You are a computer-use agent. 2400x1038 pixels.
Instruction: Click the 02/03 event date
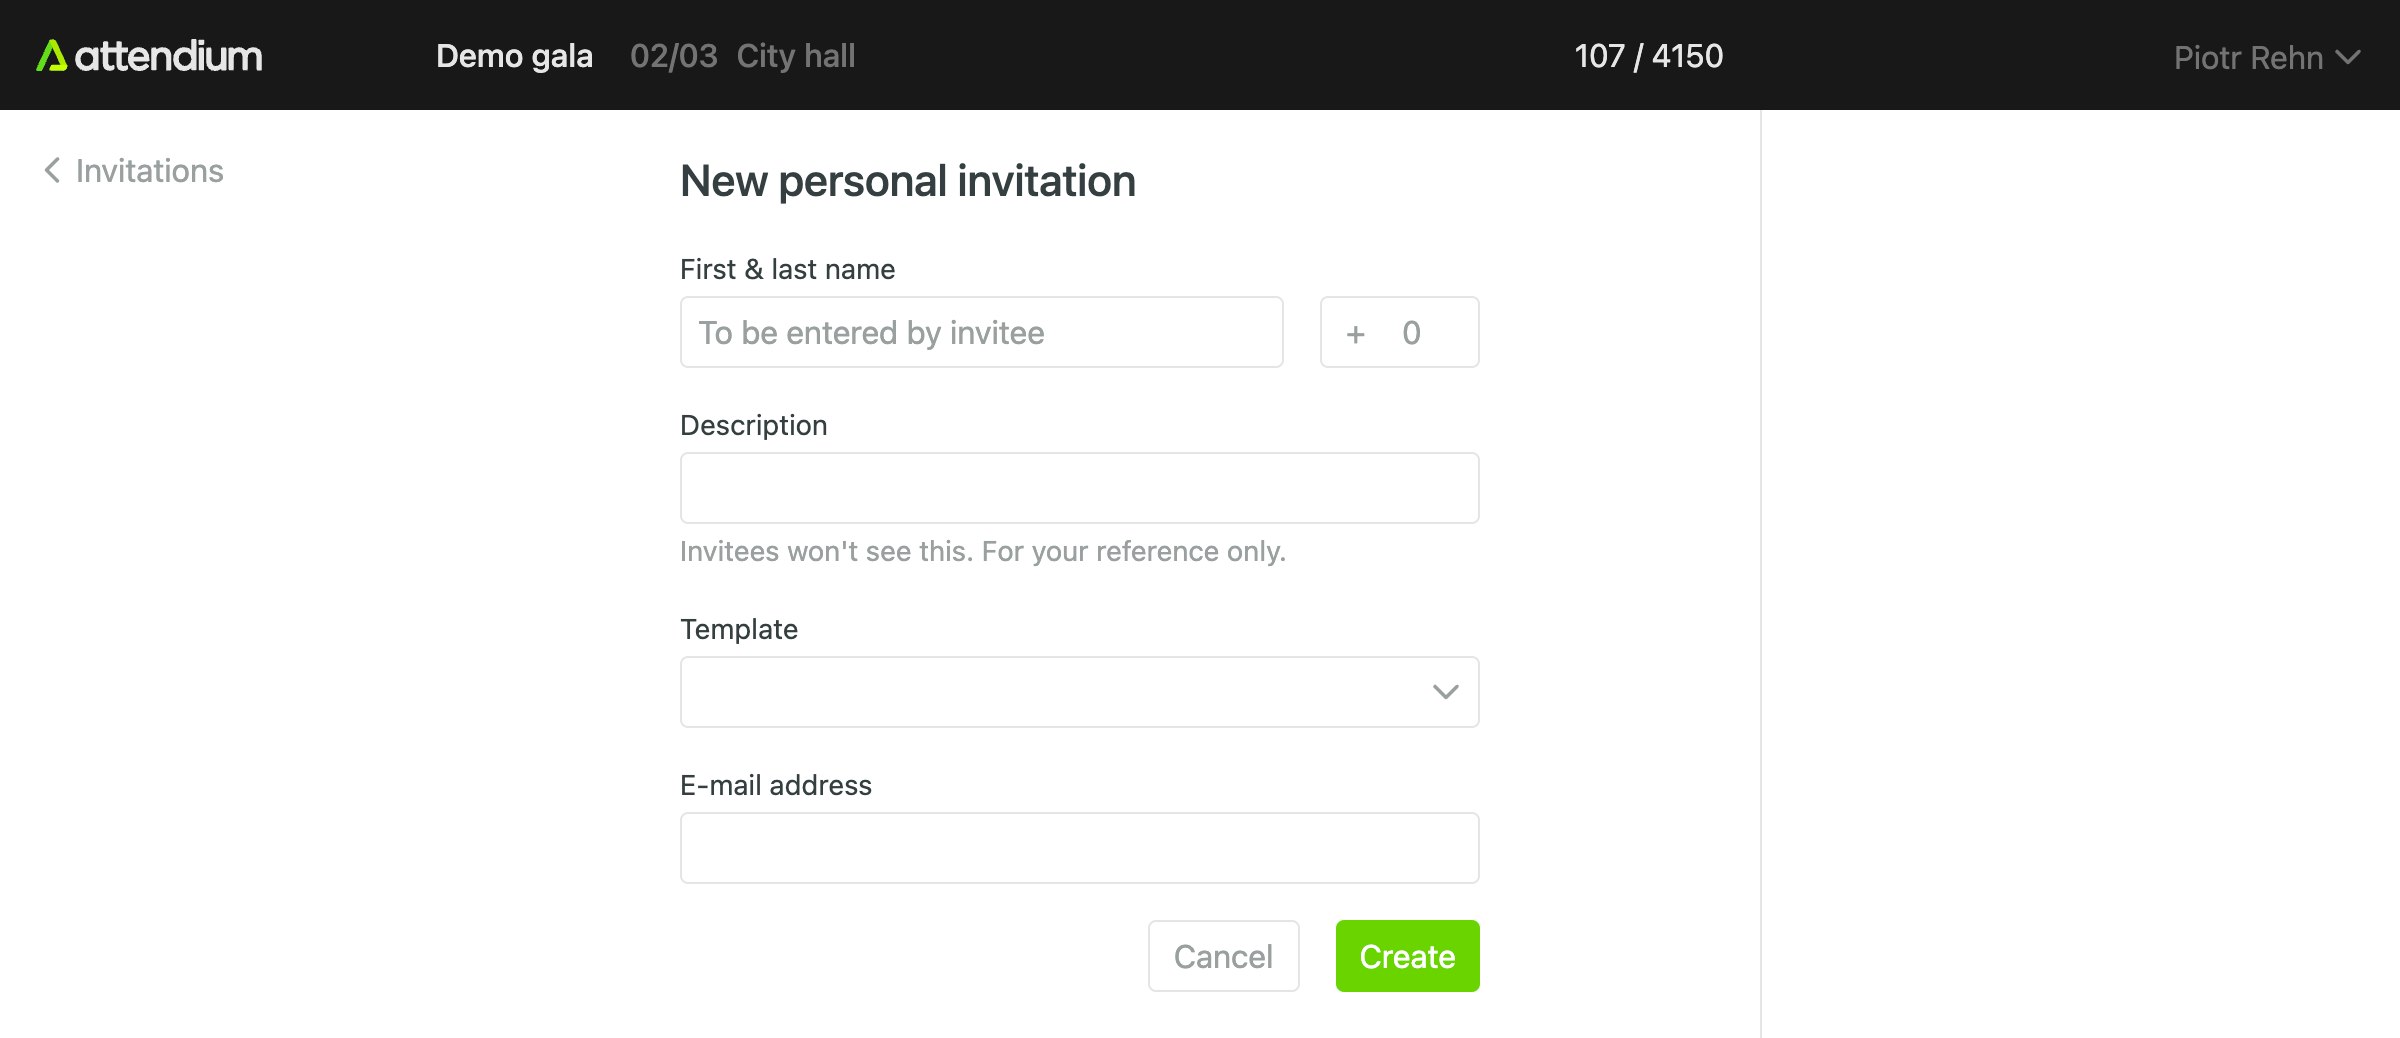click(673, 56)
